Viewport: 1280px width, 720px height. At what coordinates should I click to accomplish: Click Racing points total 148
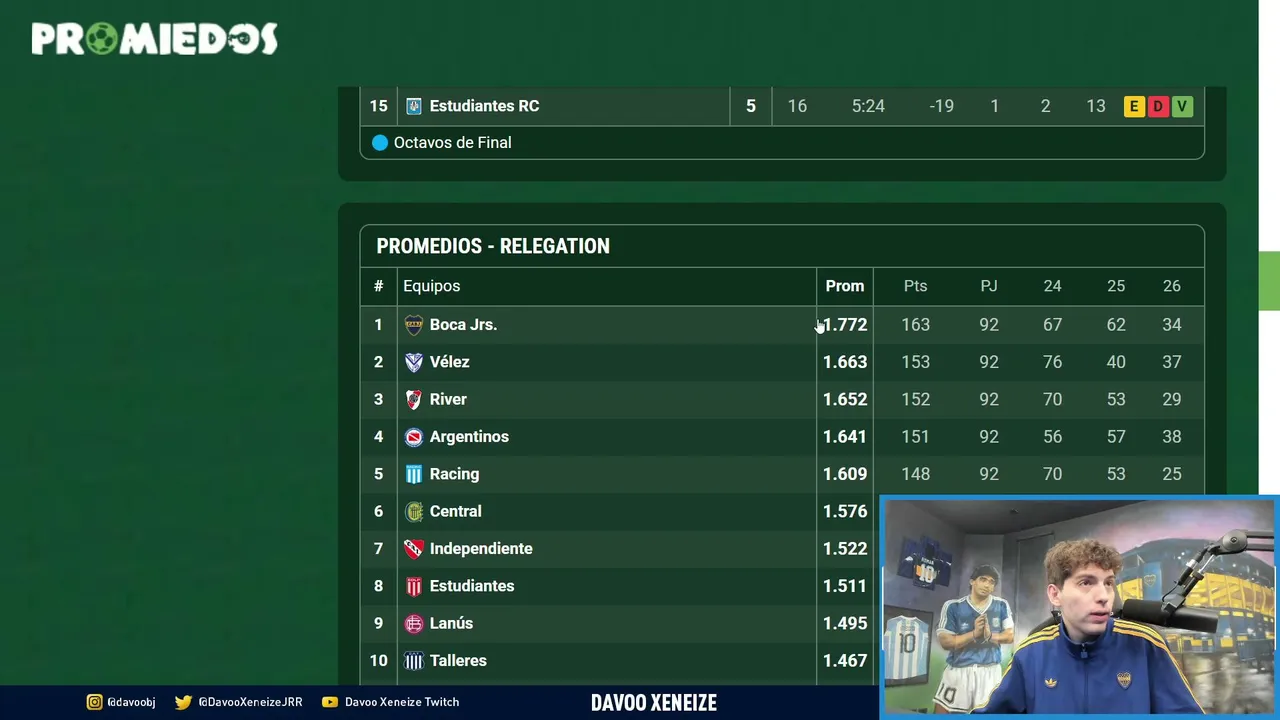[x=915, y=474]
